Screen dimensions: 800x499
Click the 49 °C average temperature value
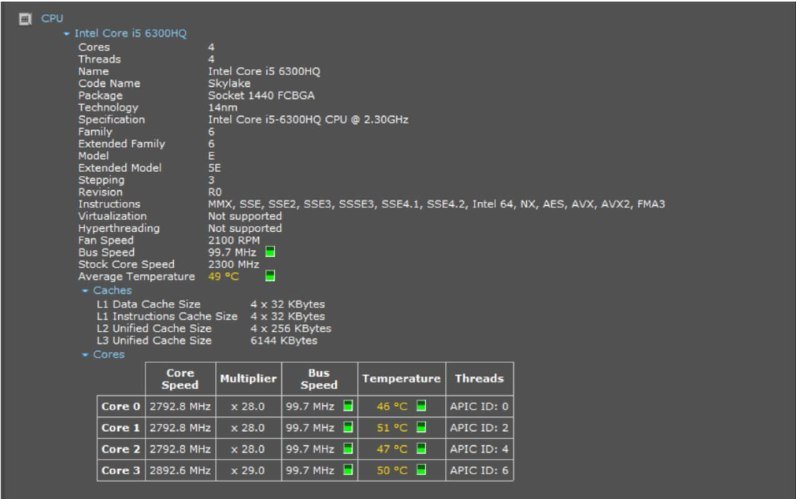point(223,277)
